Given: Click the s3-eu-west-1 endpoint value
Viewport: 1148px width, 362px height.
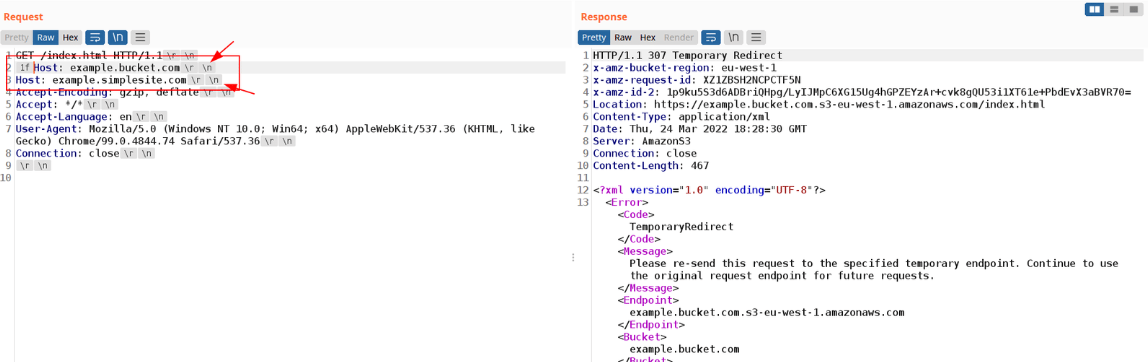Looking at the screenshot, I should point(767,313).
